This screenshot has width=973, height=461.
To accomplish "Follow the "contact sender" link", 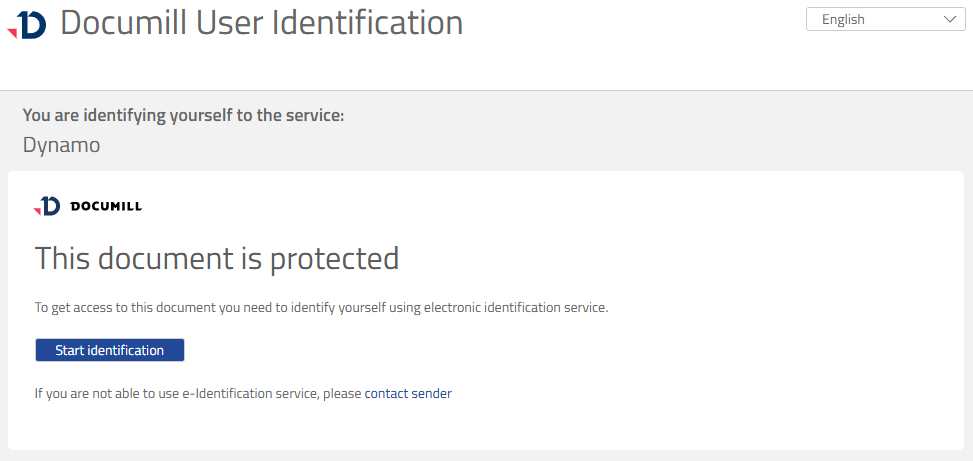I will coord(408,394).
